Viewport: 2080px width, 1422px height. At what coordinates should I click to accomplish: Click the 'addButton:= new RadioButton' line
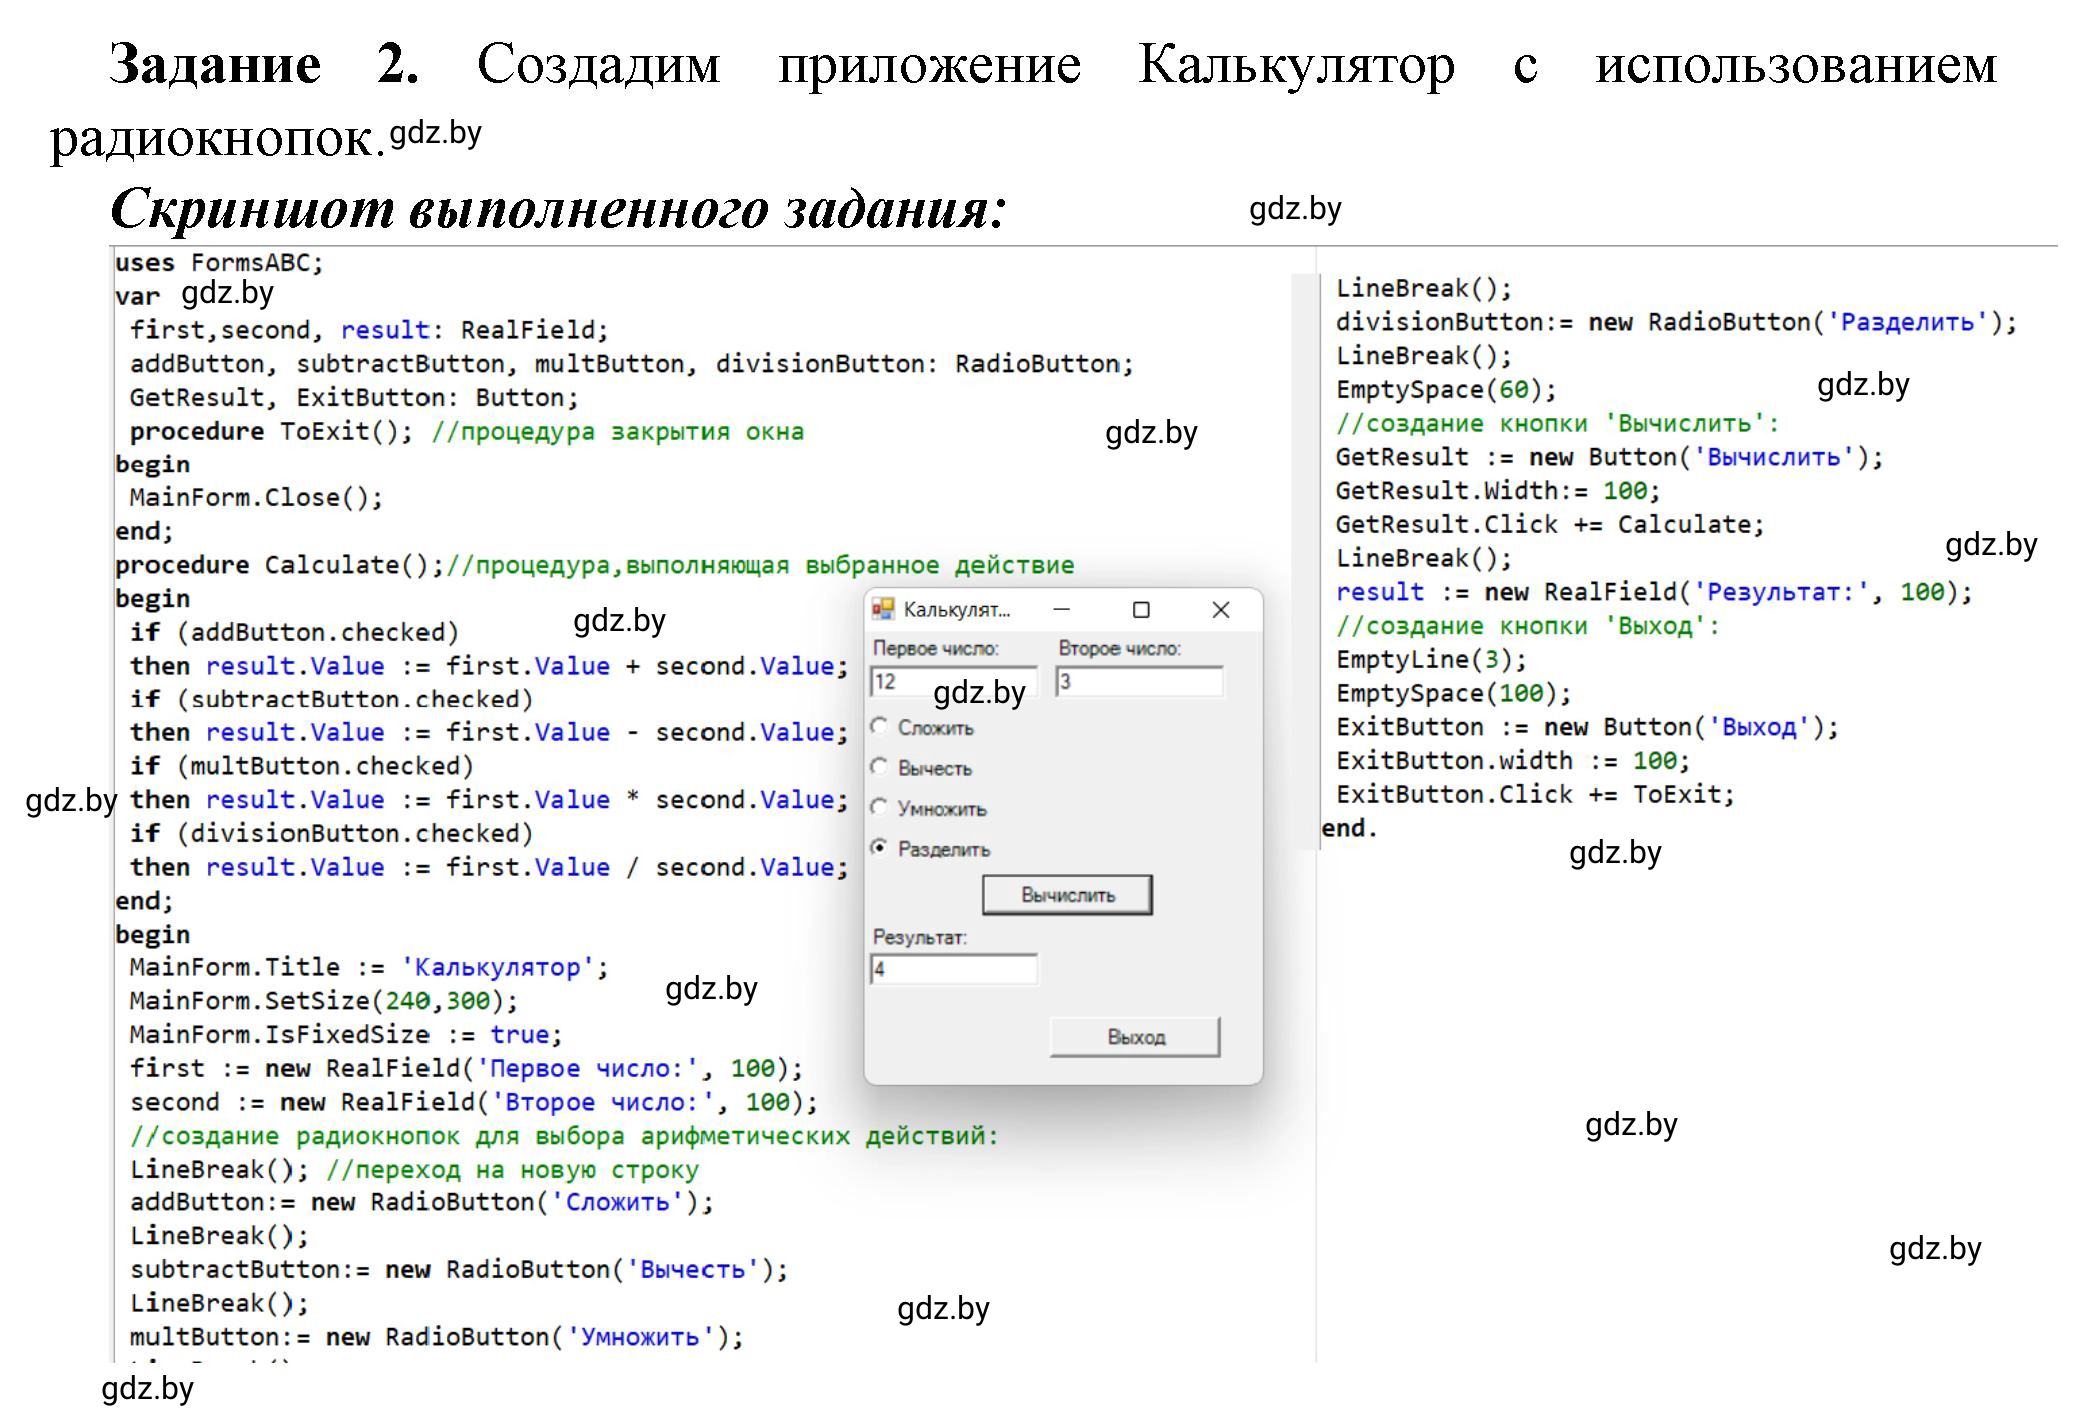coord(421,1202)
